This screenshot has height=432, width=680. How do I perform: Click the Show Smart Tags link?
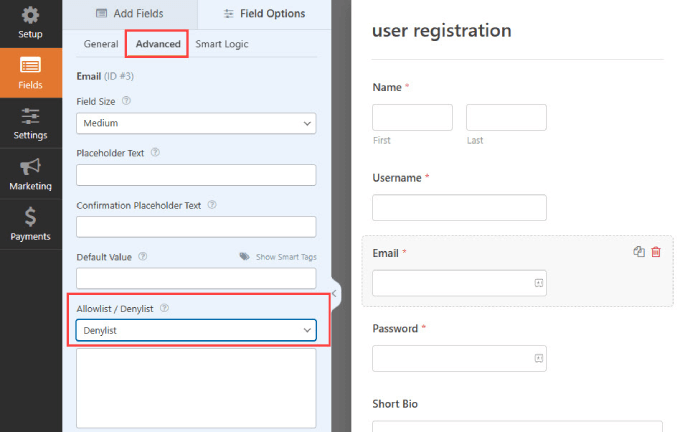coord(278,257)
